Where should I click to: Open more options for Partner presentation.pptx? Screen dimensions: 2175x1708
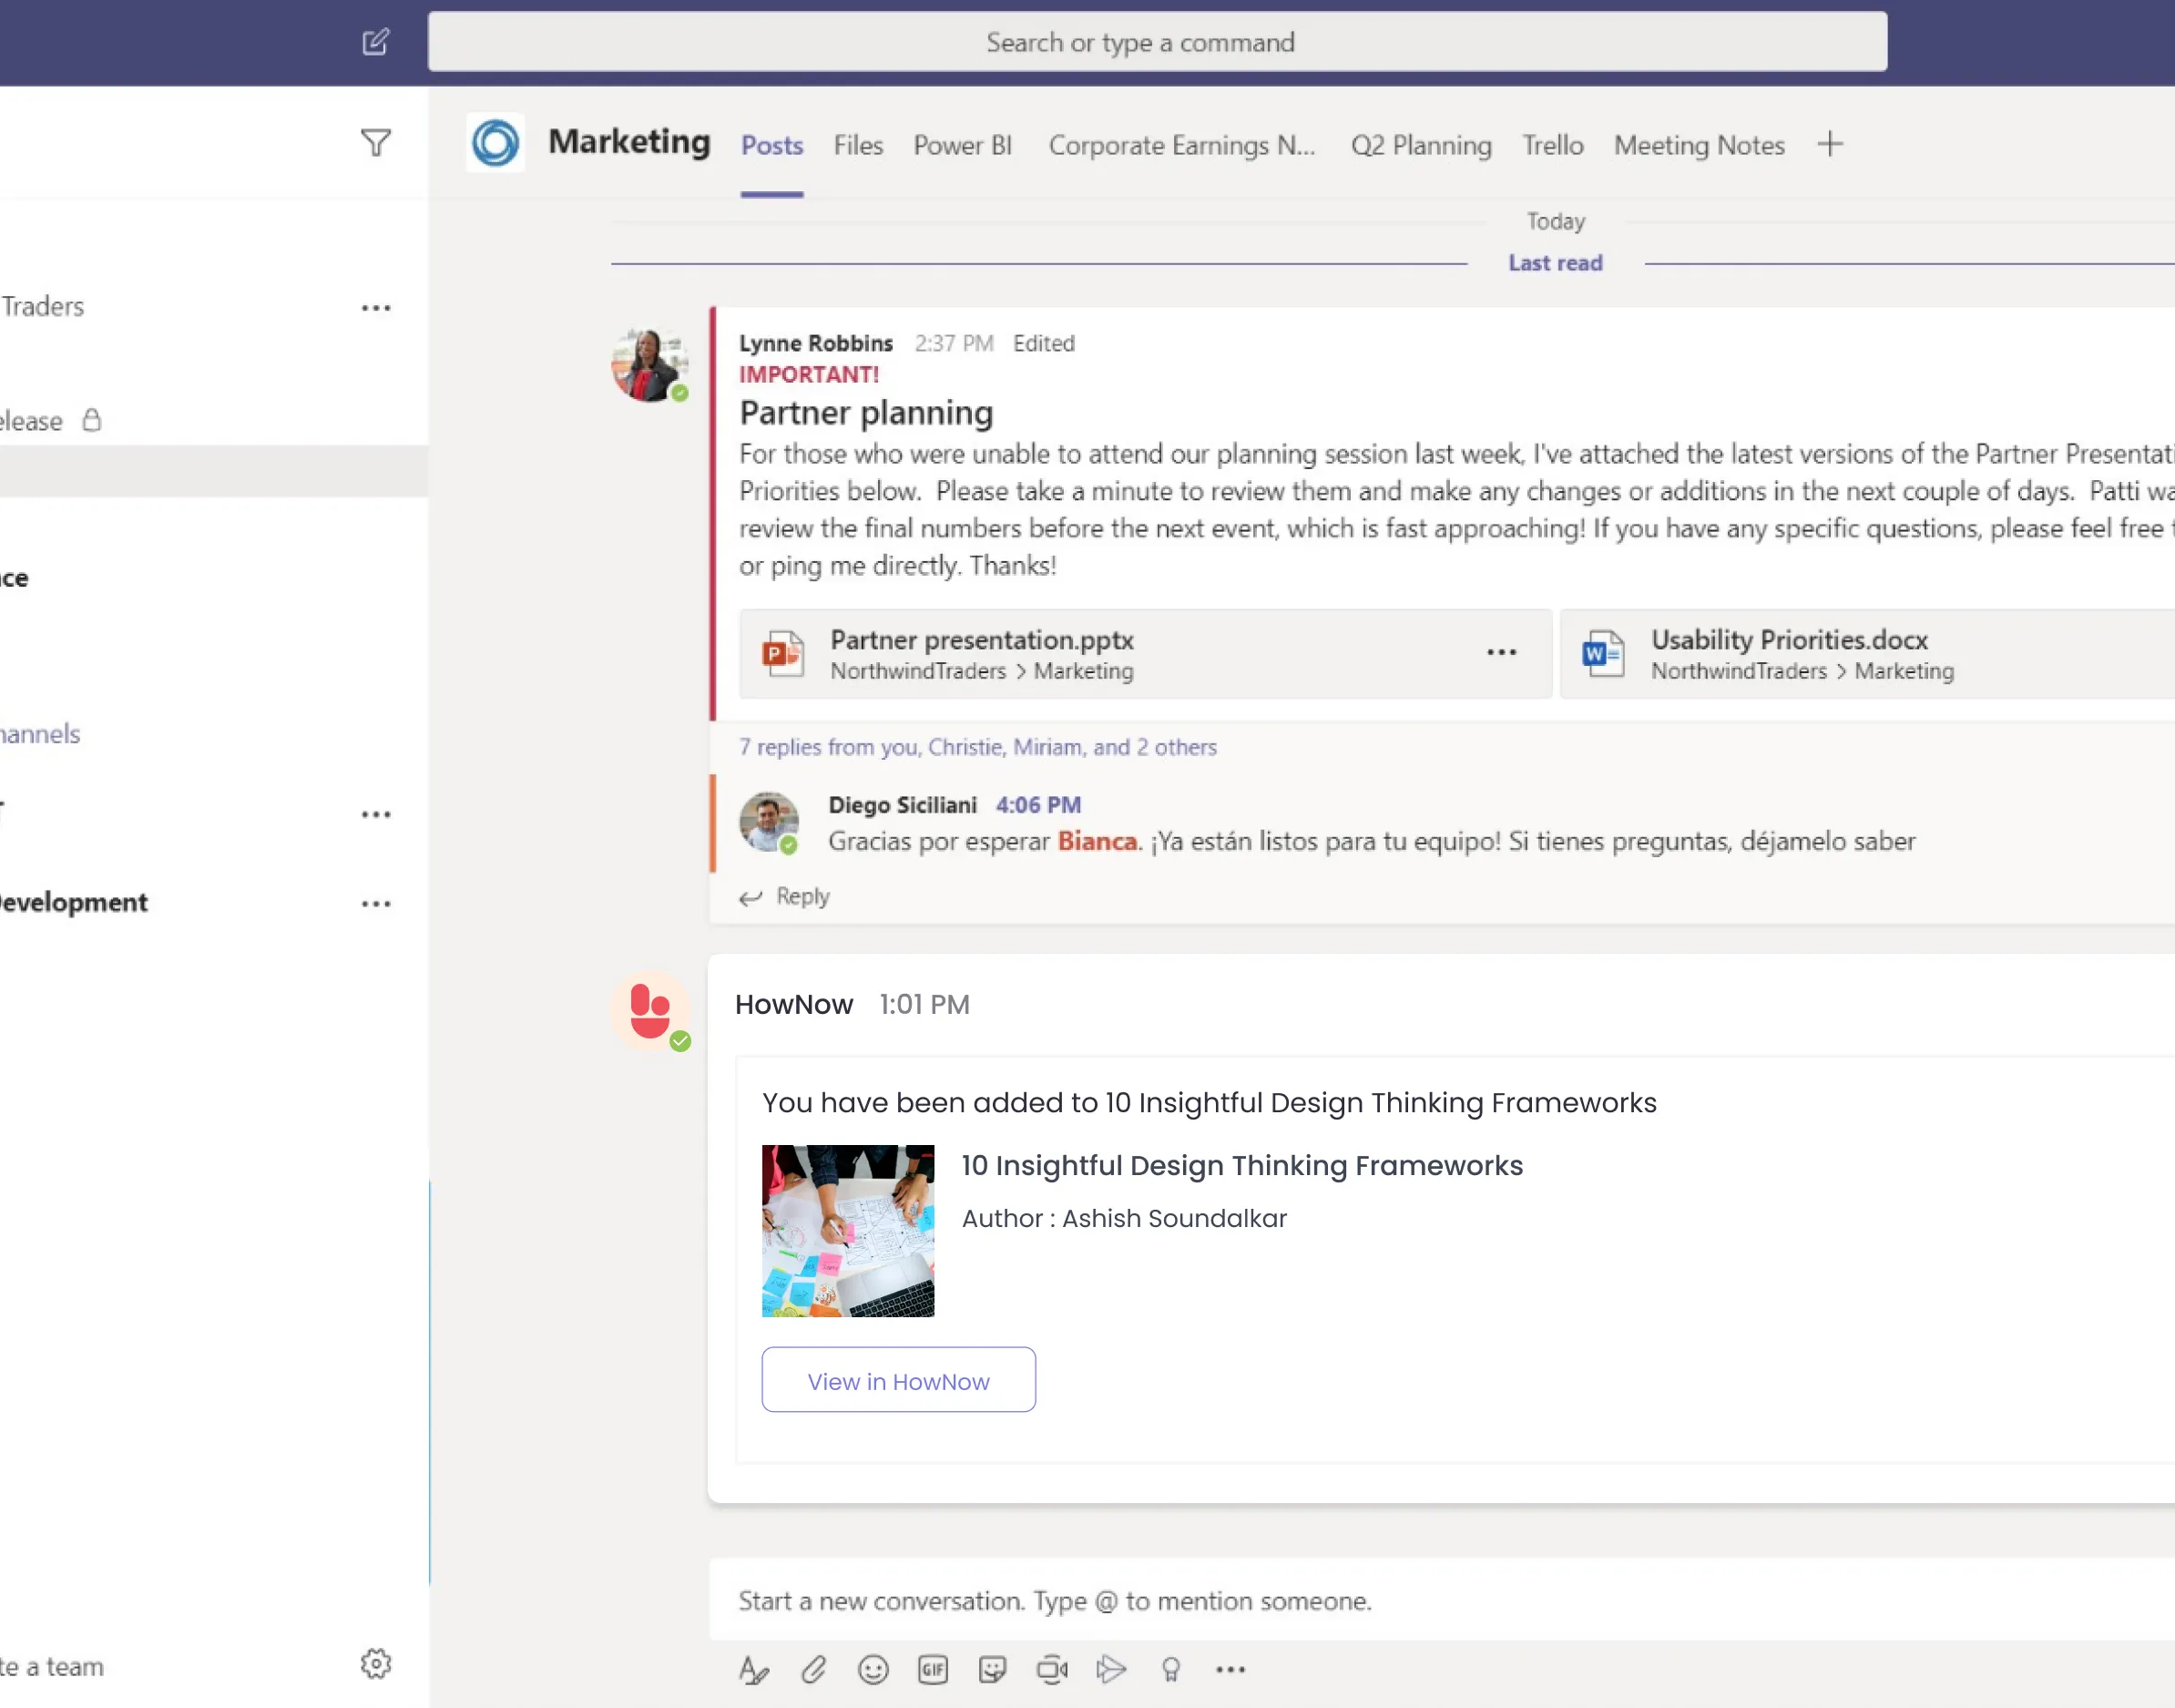(x=1501, y=652)
